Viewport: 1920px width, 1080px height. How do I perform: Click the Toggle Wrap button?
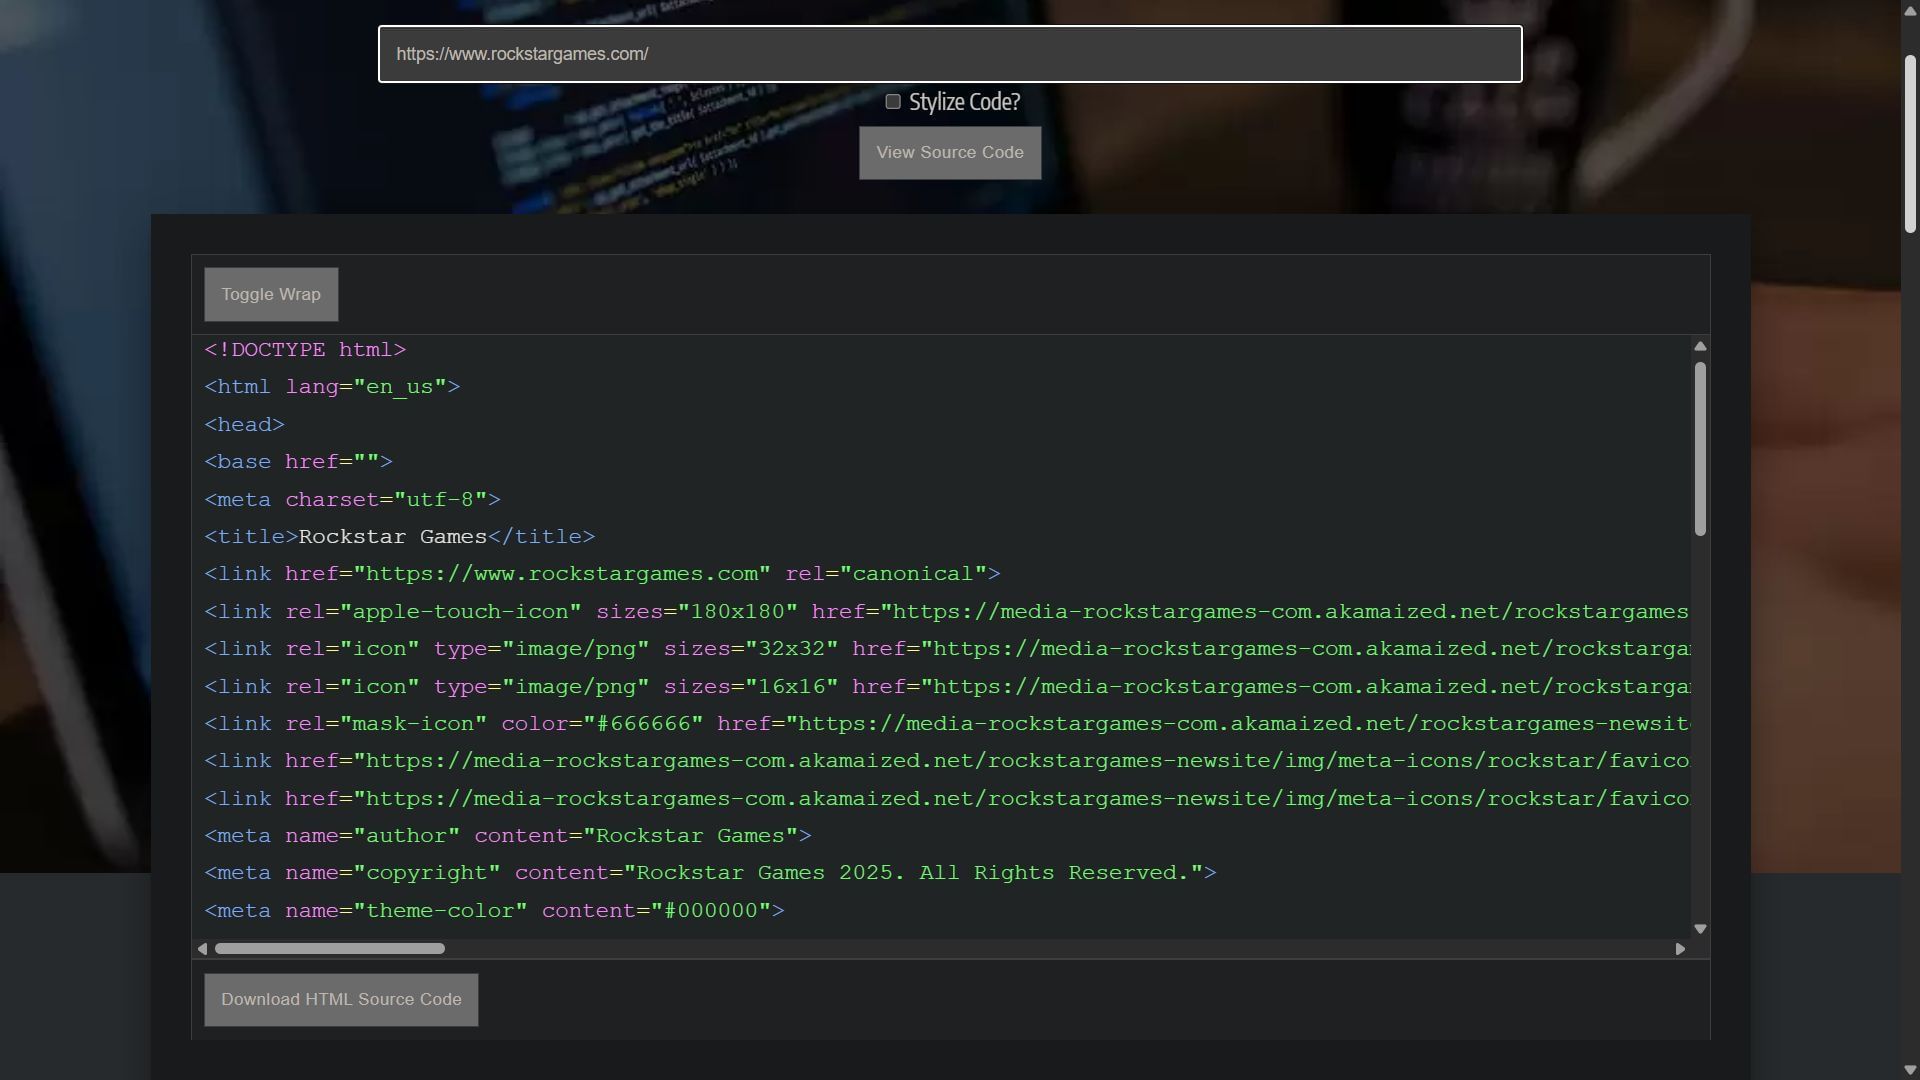pos(271,294)
